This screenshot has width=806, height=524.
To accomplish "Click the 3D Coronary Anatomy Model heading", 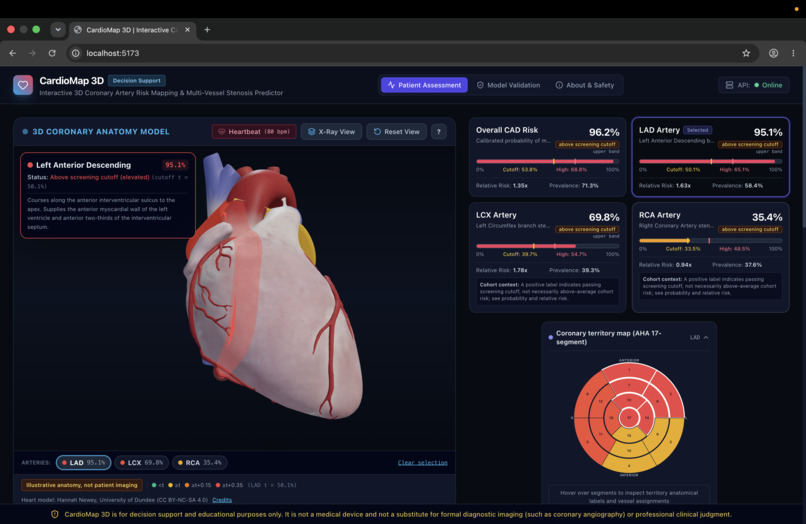I will tap(101, 132).
